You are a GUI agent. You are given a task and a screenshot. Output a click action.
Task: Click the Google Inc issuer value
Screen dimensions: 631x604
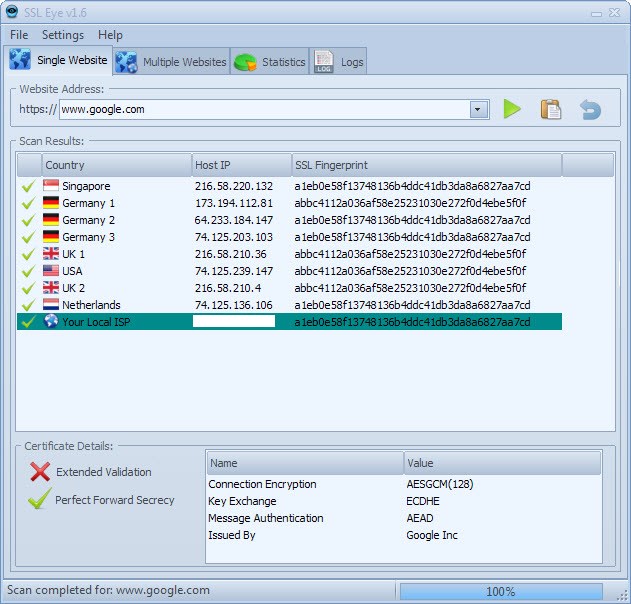point(432,535)
